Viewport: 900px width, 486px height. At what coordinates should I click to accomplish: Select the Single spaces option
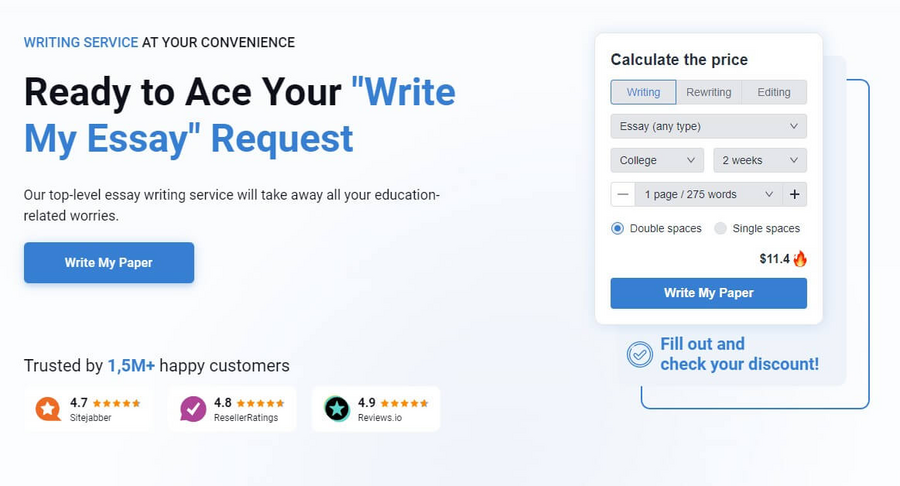(x=721, y=228)
